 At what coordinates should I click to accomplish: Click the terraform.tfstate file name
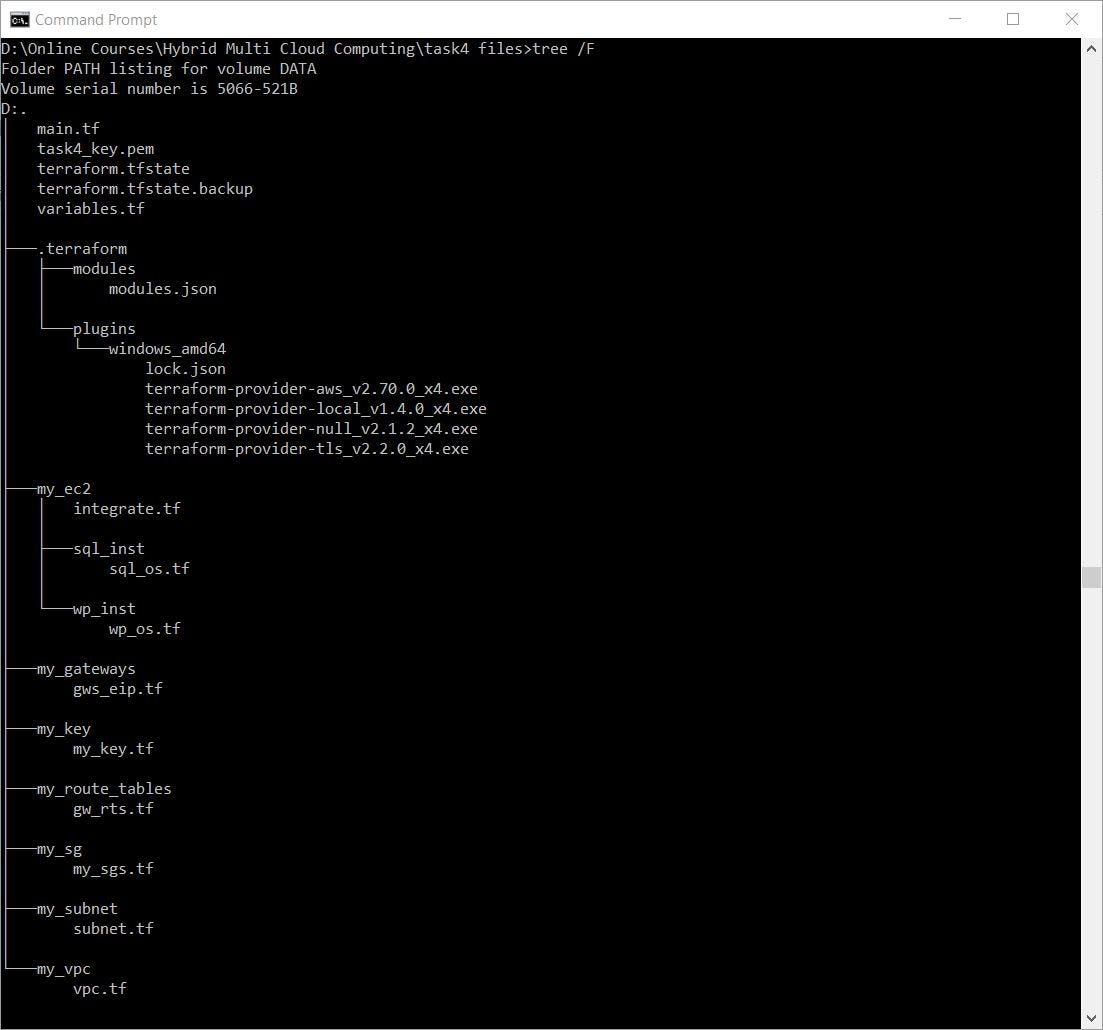pos(113,169)
